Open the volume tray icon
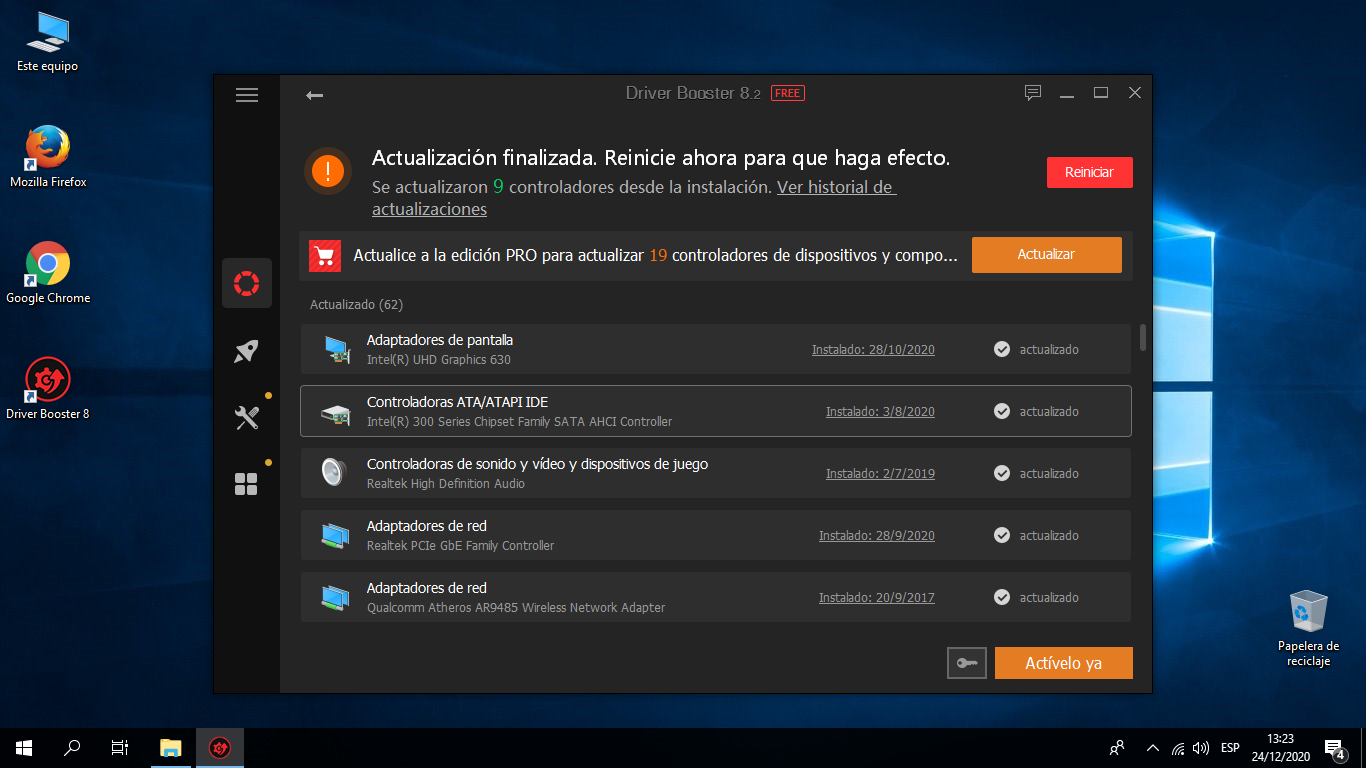This screenshot has height=768, width=1366. [x=1201, y=748]
